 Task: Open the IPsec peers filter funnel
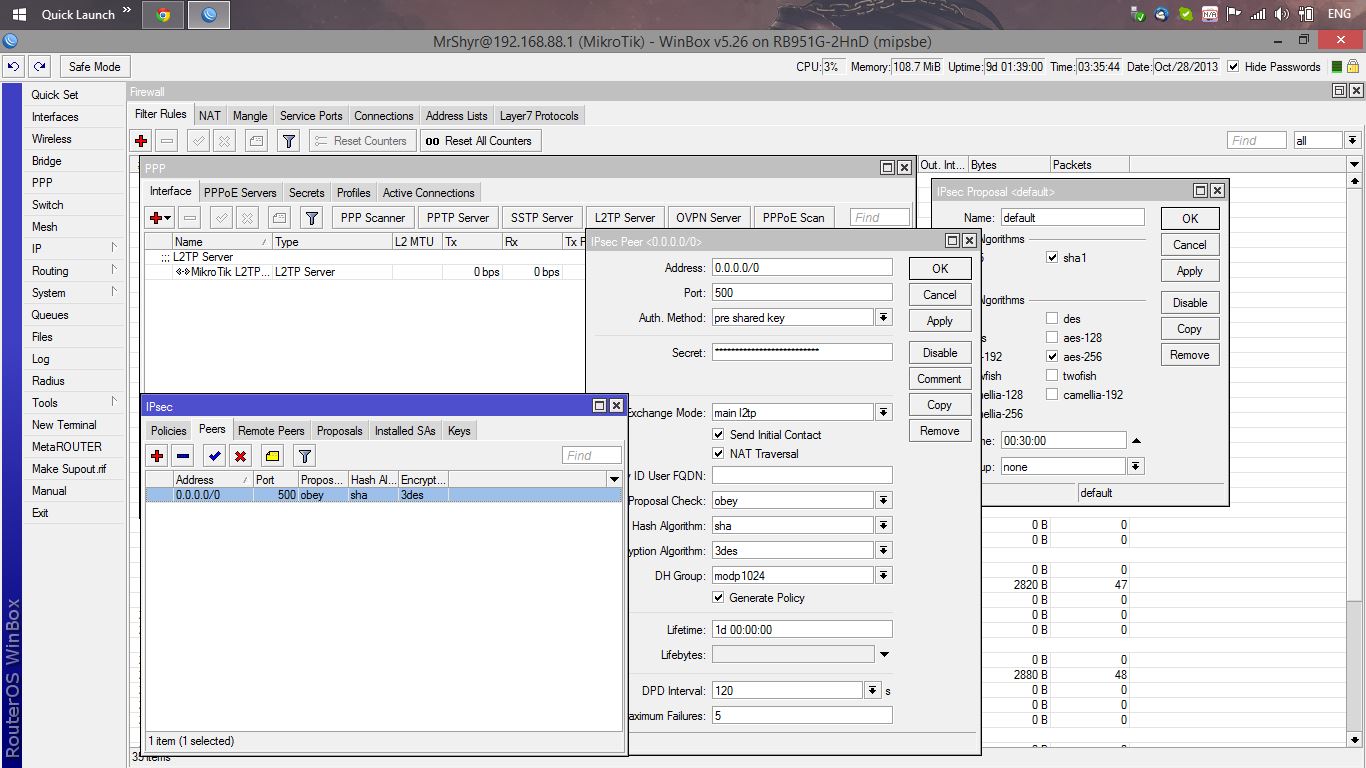(304, 456)
